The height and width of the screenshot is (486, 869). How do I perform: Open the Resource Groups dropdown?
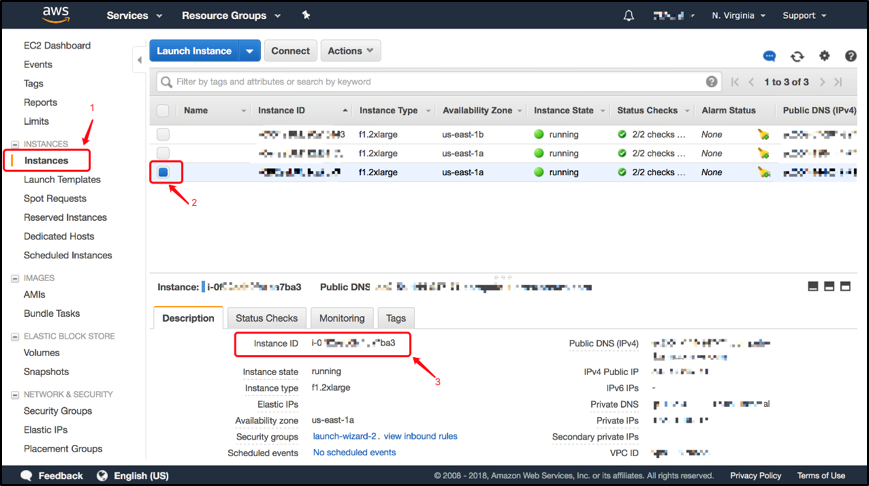pos(231,16)
